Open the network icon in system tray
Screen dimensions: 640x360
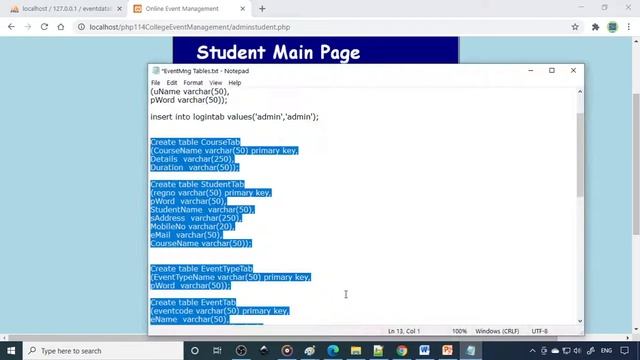point(566,351)
